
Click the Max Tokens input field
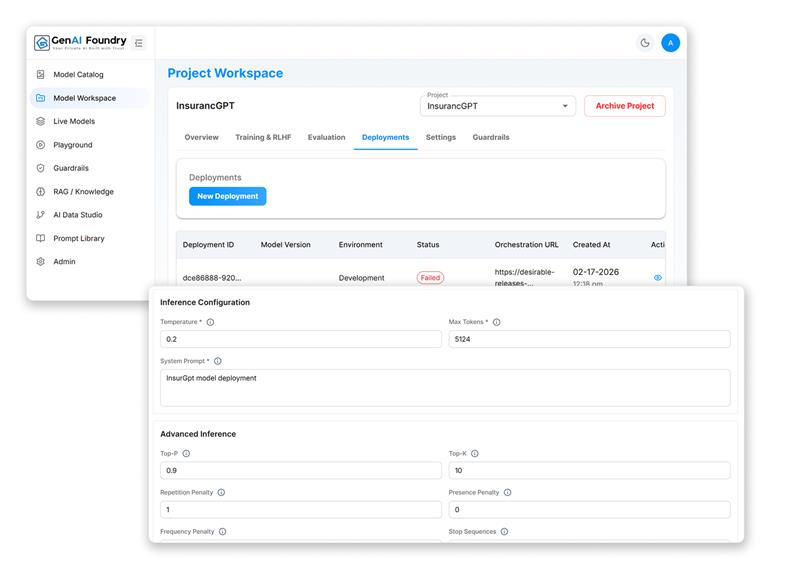point(589,339)
